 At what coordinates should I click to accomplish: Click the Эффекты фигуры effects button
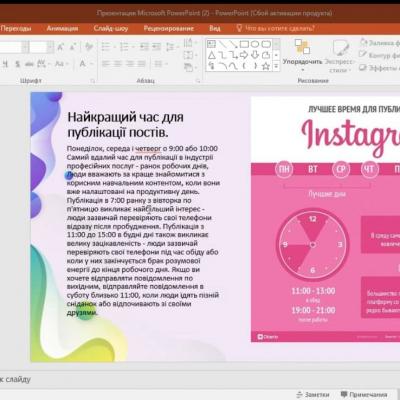379,68
